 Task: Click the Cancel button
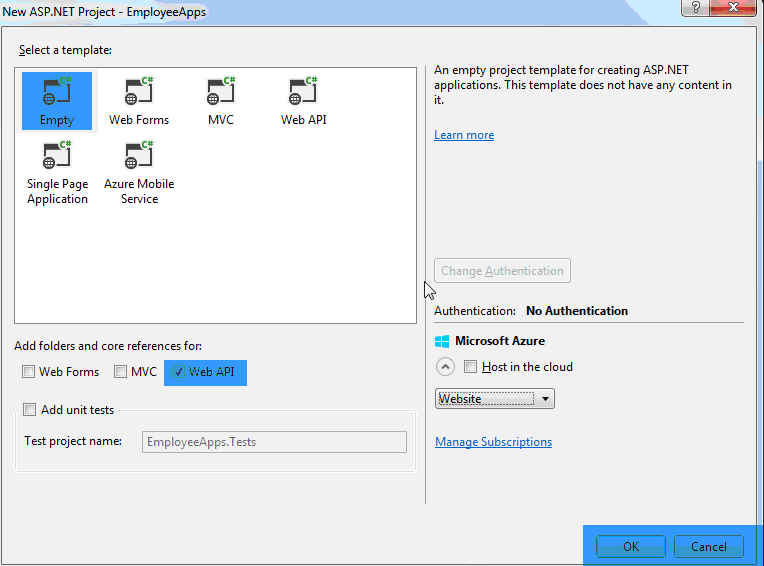click(708, 547)
